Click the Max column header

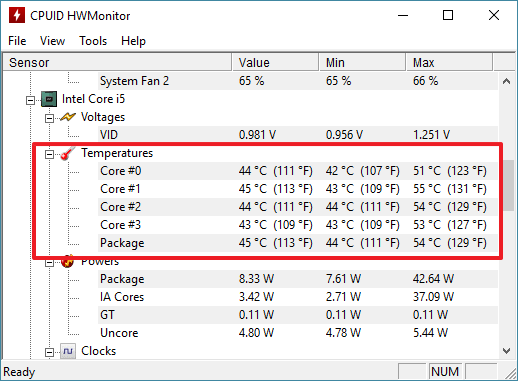[x=449, y=62]
